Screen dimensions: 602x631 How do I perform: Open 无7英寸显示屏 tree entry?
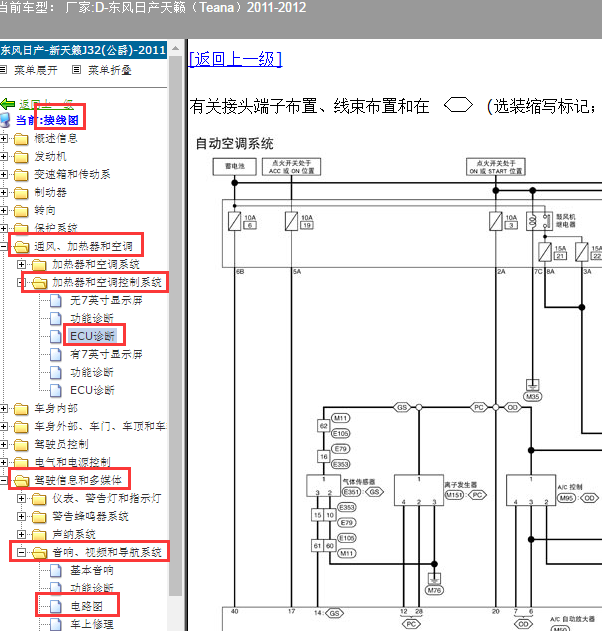pyautogui.click(x=106, y=301)
